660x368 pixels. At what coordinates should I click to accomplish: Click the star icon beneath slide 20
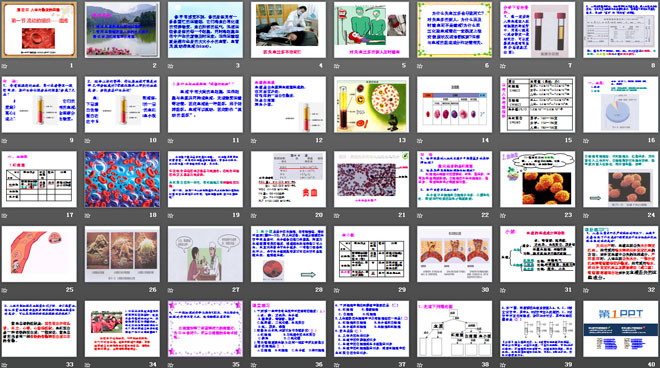pyautogui.click(x=254, y=216)
